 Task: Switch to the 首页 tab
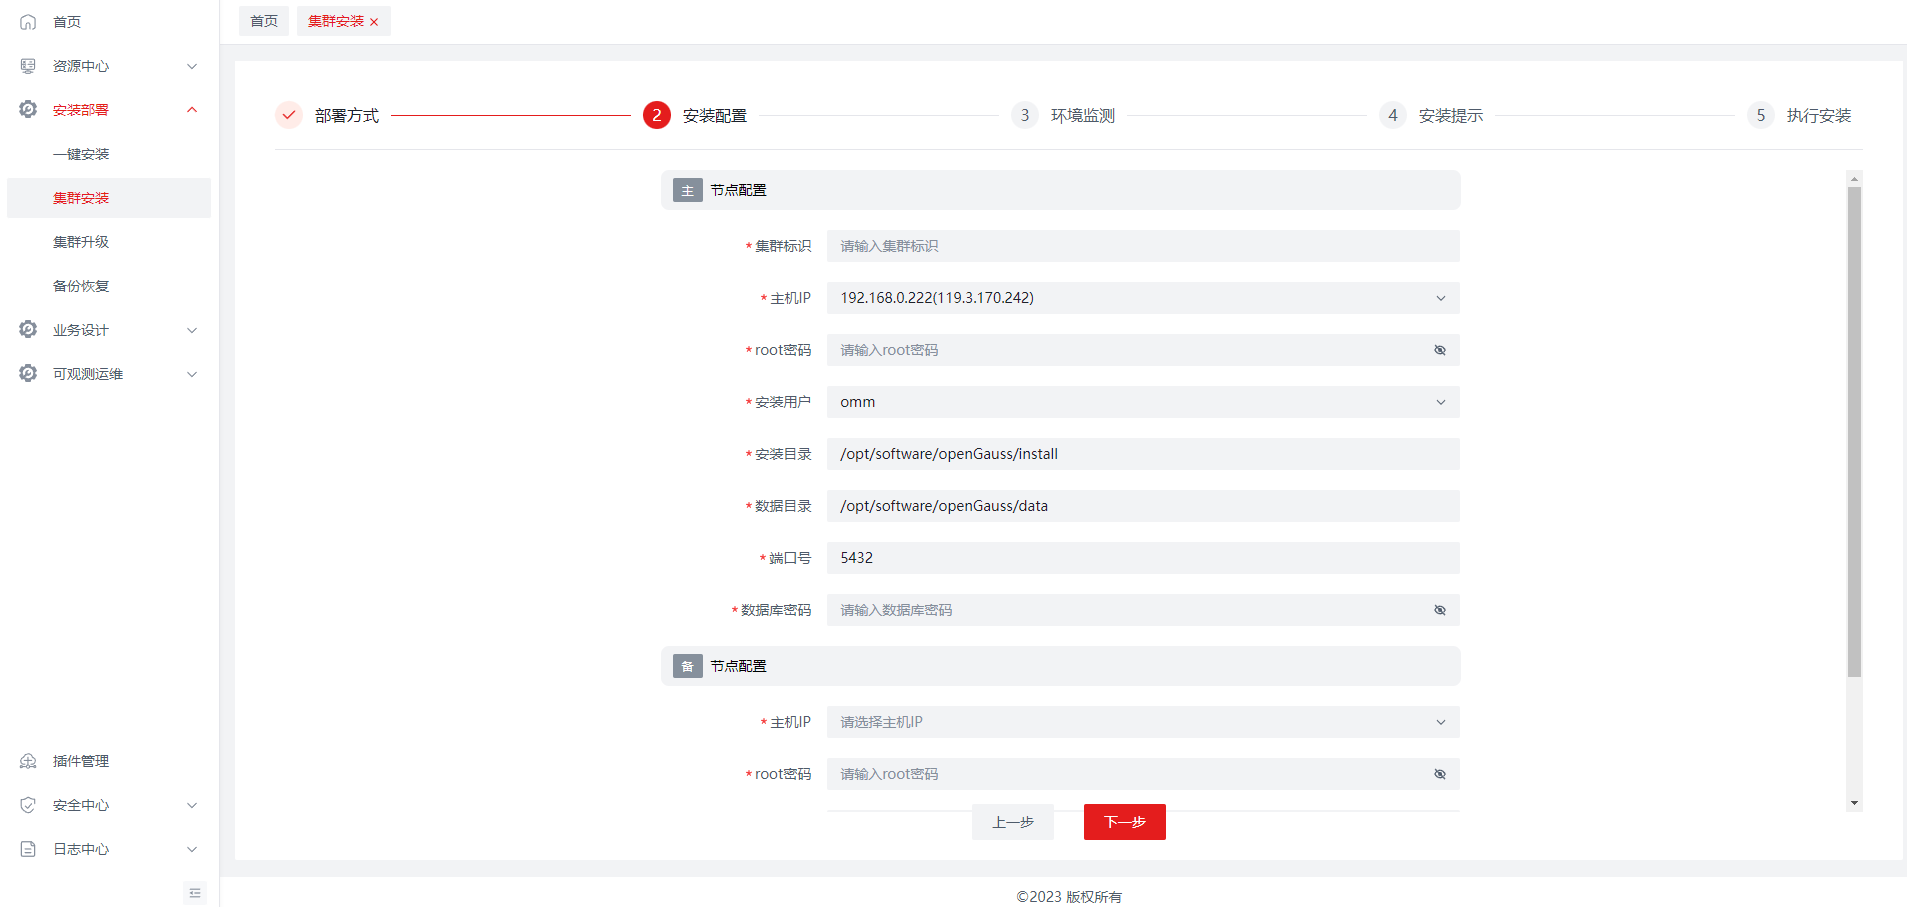264,21
